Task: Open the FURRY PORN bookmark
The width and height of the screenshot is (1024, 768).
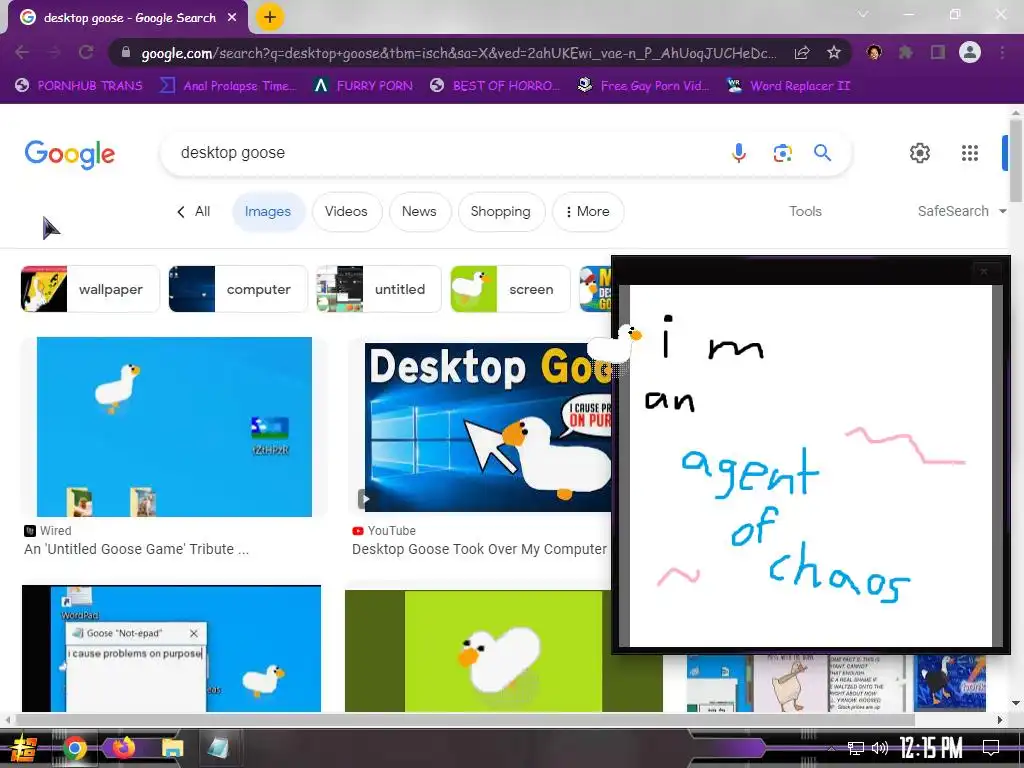Action: coord(363,86)
